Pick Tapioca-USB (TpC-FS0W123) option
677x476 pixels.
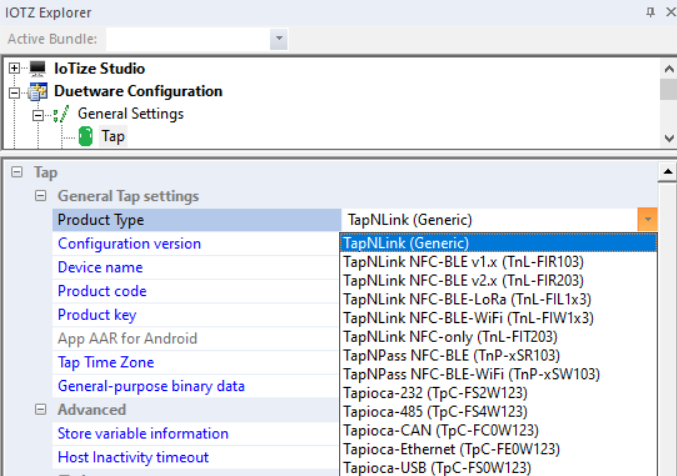(498, 468)
